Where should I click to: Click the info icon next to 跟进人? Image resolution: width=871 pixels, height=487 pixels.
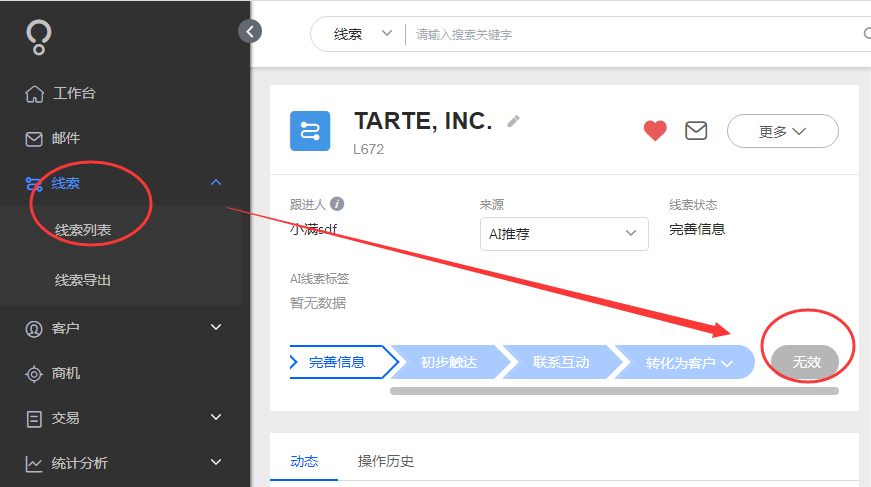[x=337, y=204]
